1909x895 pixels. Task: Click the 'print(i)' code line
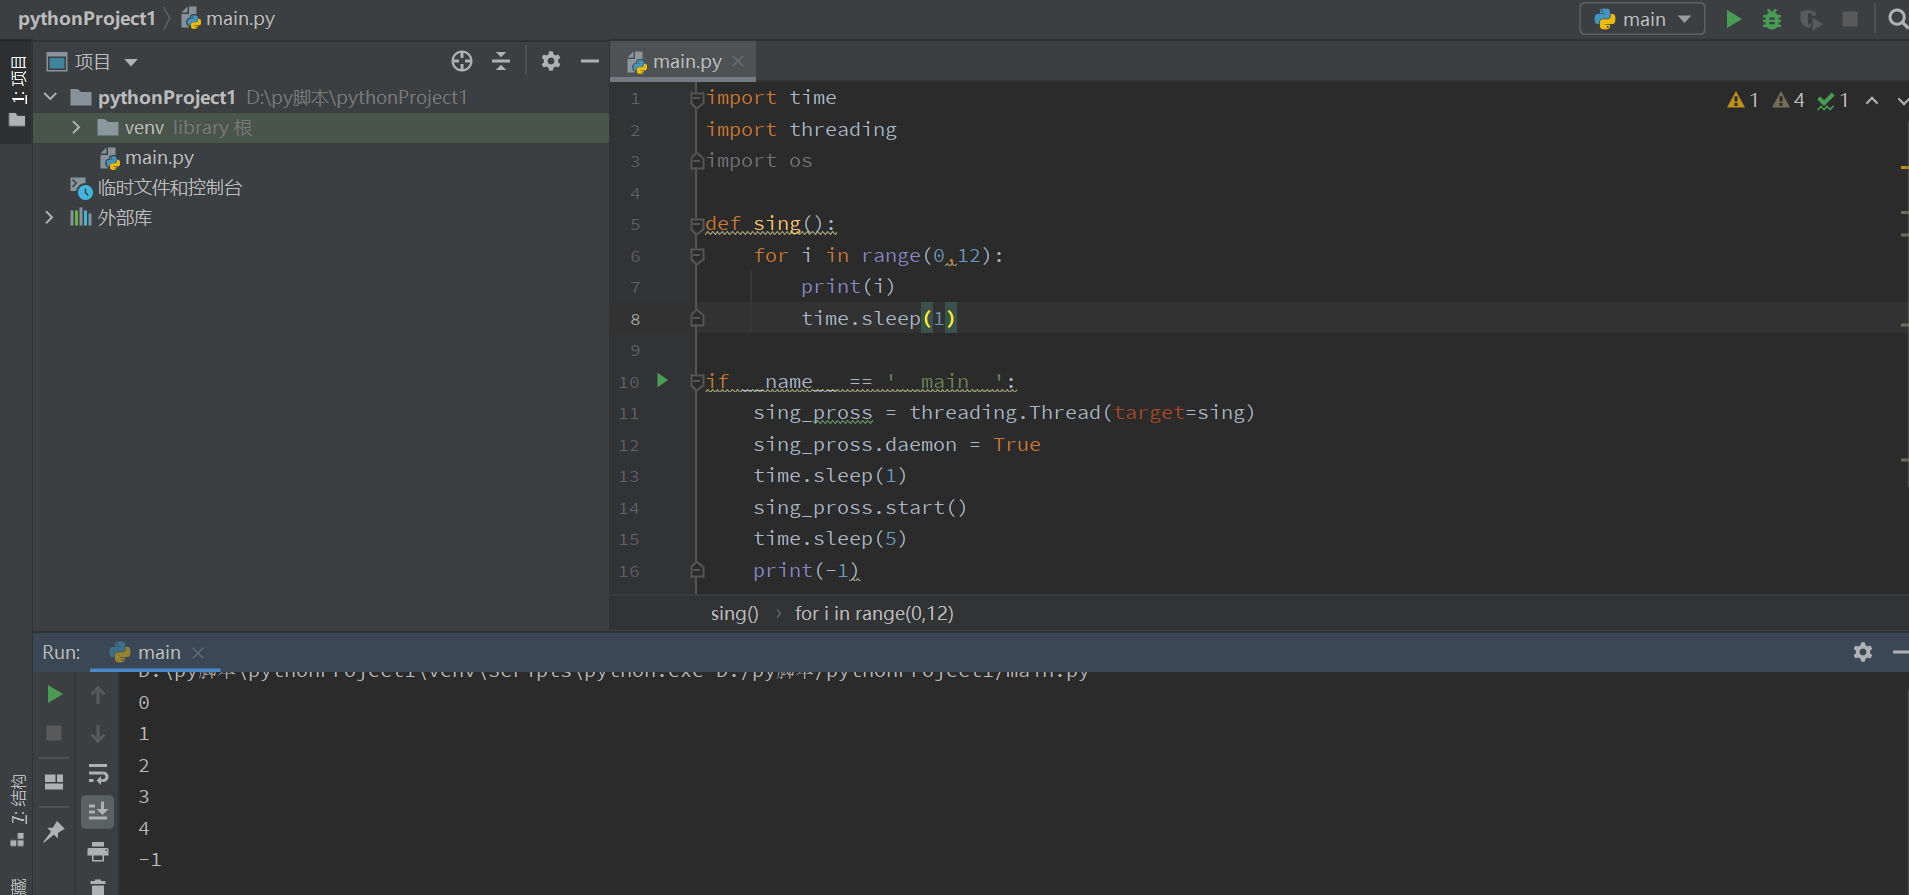(x=847, y=287)
